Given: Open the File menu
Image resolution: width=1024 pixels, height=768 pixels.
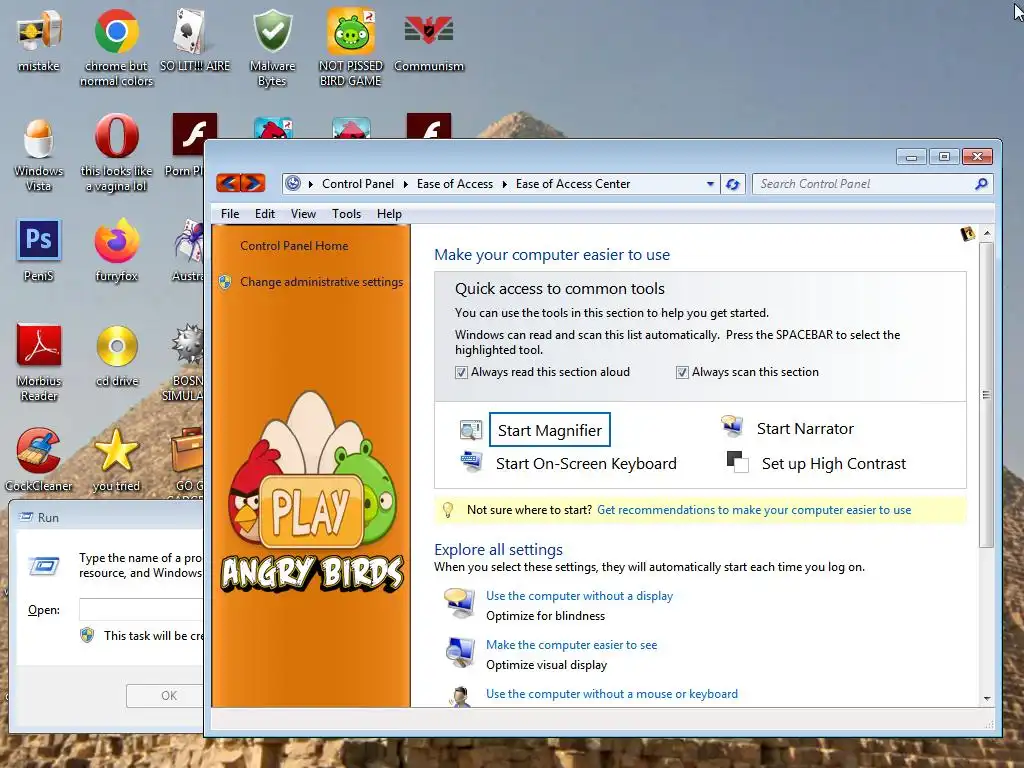Looking at the screenshot, I should [230, 214].
